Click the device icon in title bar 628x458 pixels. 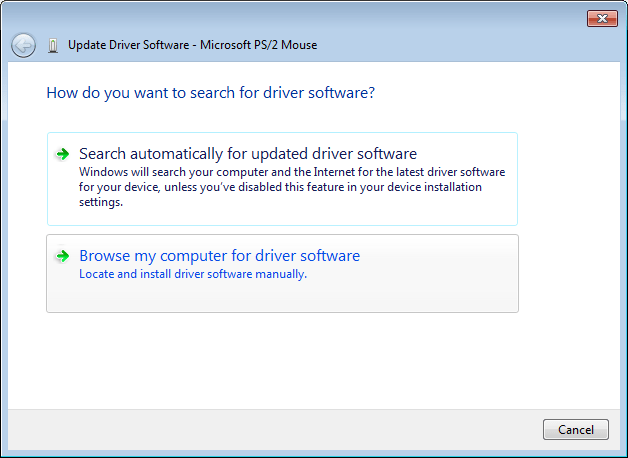[53, 45]
